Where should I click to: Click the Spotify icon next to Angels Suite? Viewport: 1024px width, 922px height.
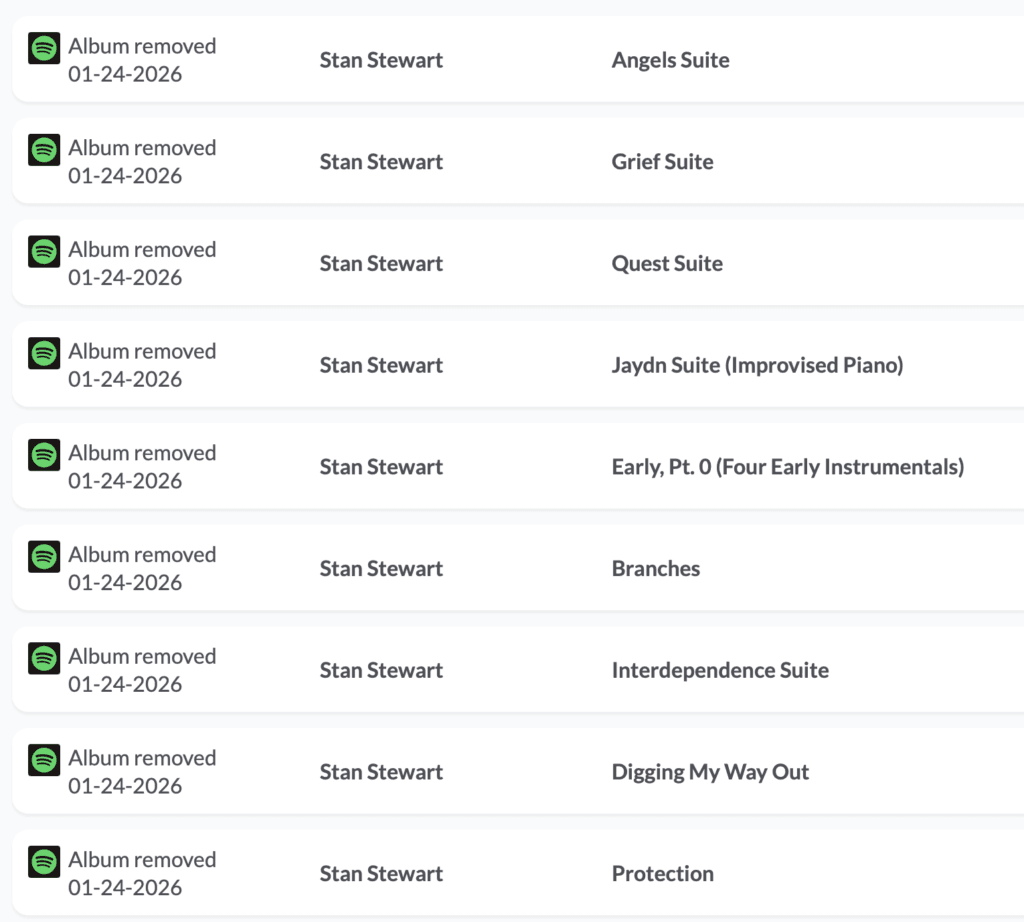tap(43, 47)
